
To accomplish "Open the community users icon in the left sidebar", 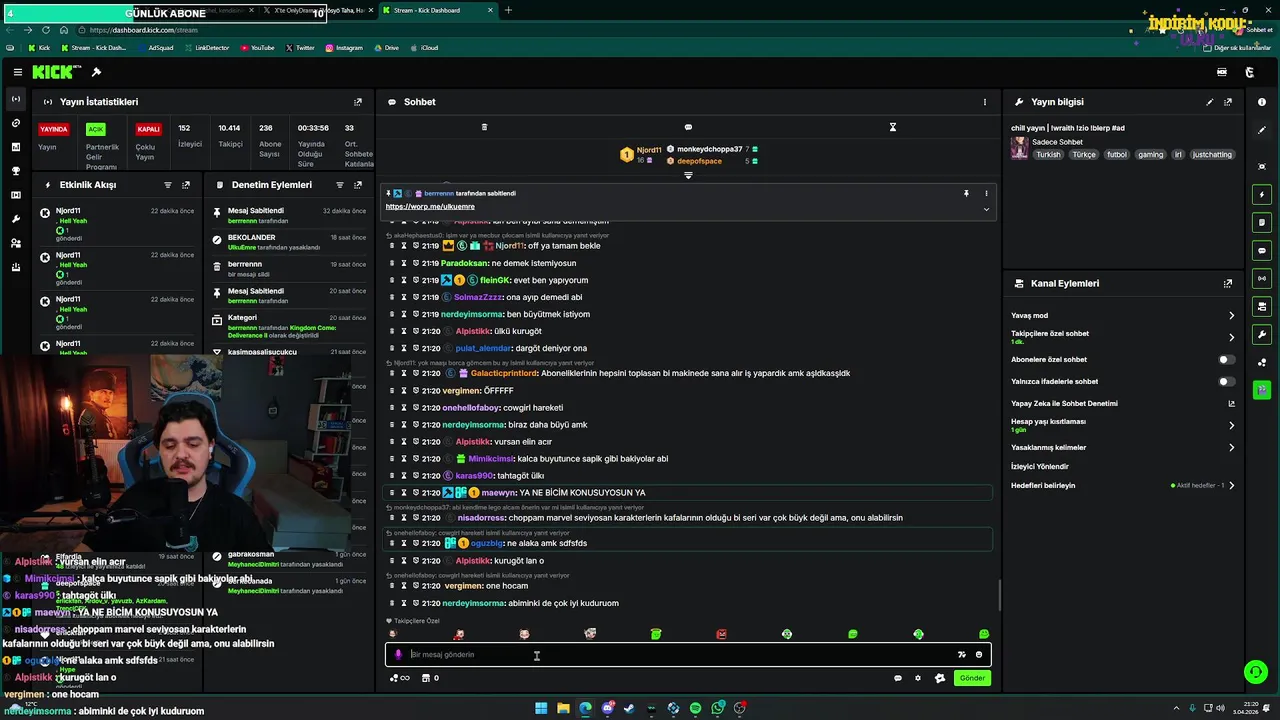I will pos(15,243).
